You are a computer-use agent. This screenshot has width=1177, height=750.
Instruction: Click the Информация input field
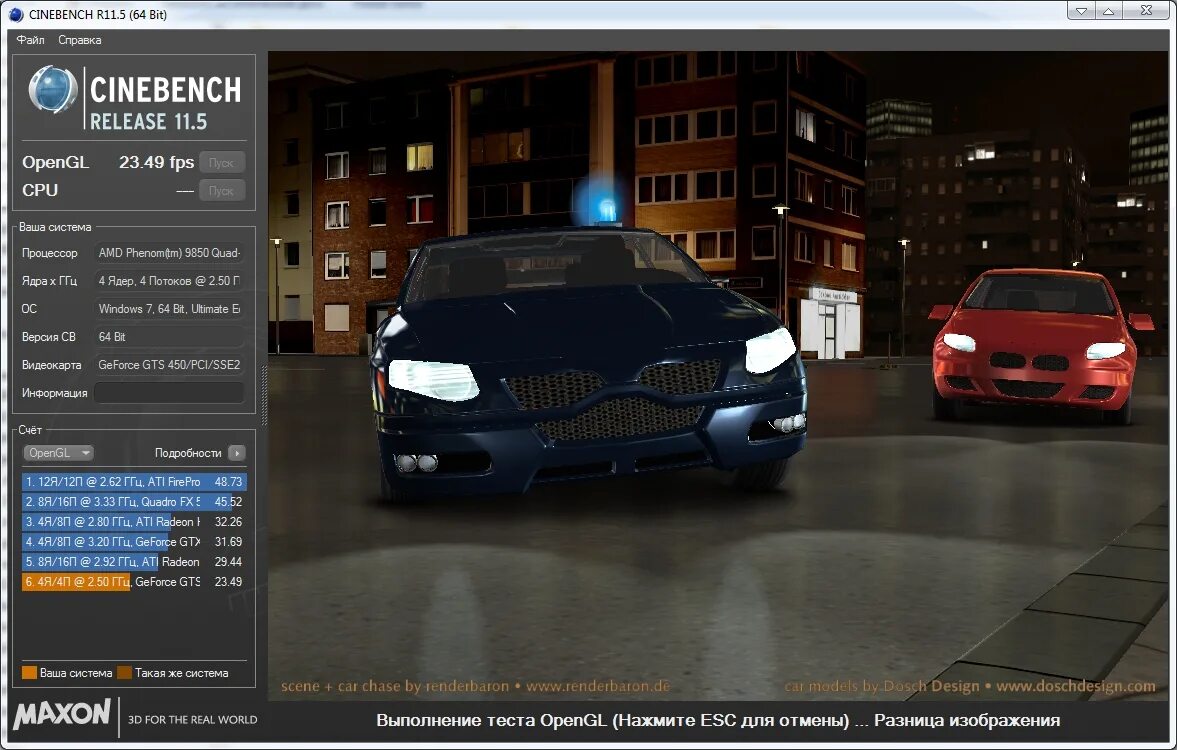pyautogui.click(x=169, y=393)
